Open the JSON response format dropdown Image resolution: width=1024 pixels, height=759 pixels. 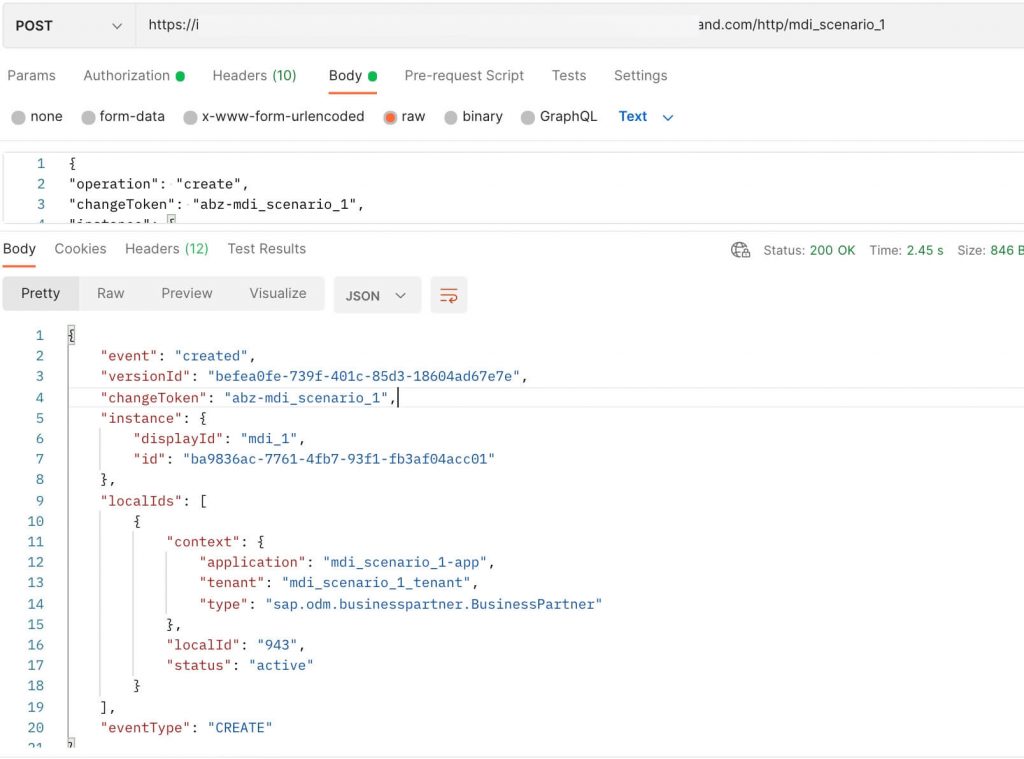tap(377, 295)
